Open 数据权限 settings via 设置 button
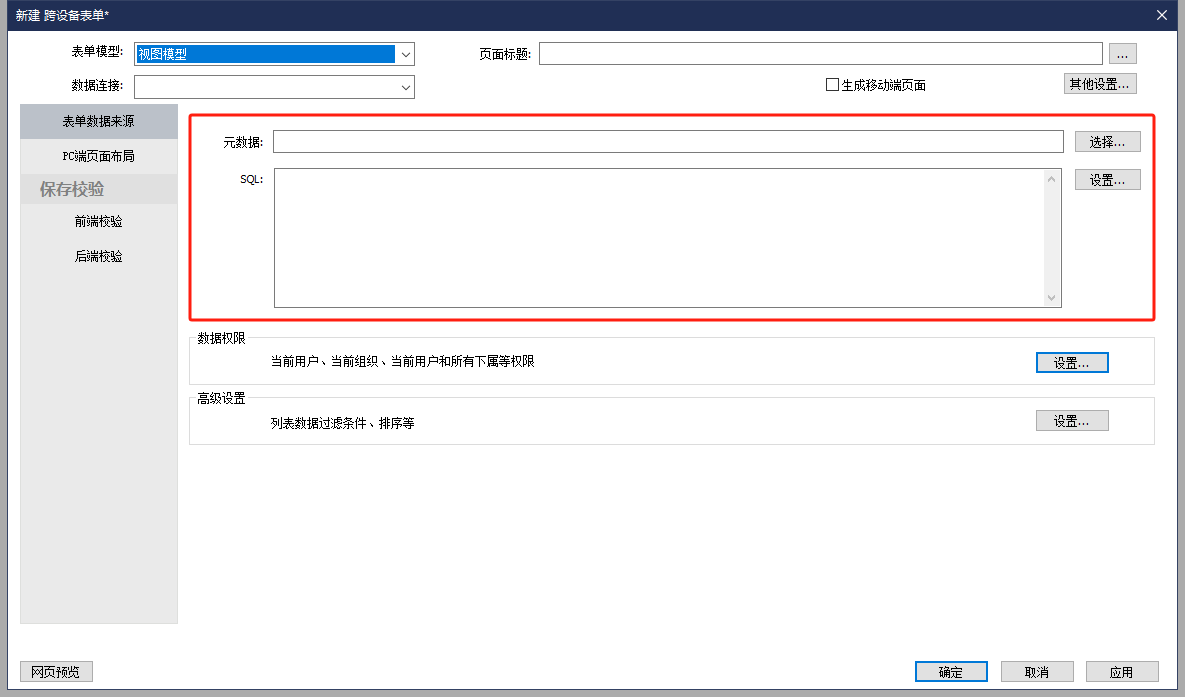1185x697 pixels. pos(1071,363)
